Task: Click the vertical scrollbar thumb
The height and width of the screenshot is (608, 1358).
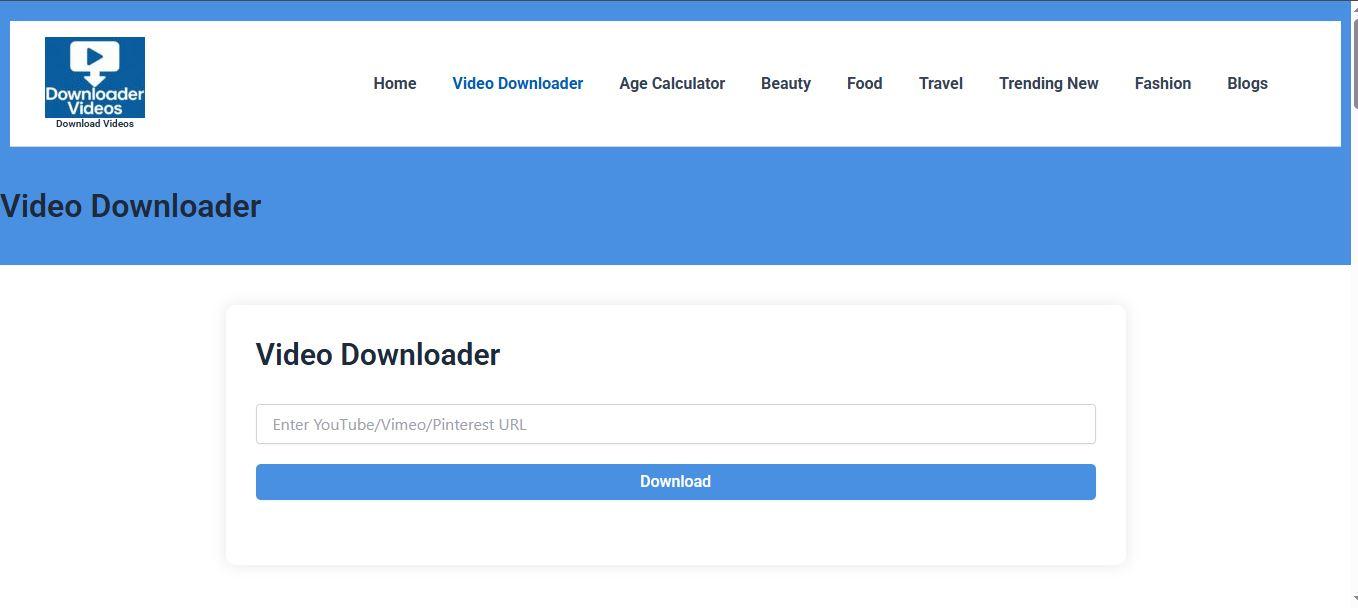Action: pos(1353,60)
